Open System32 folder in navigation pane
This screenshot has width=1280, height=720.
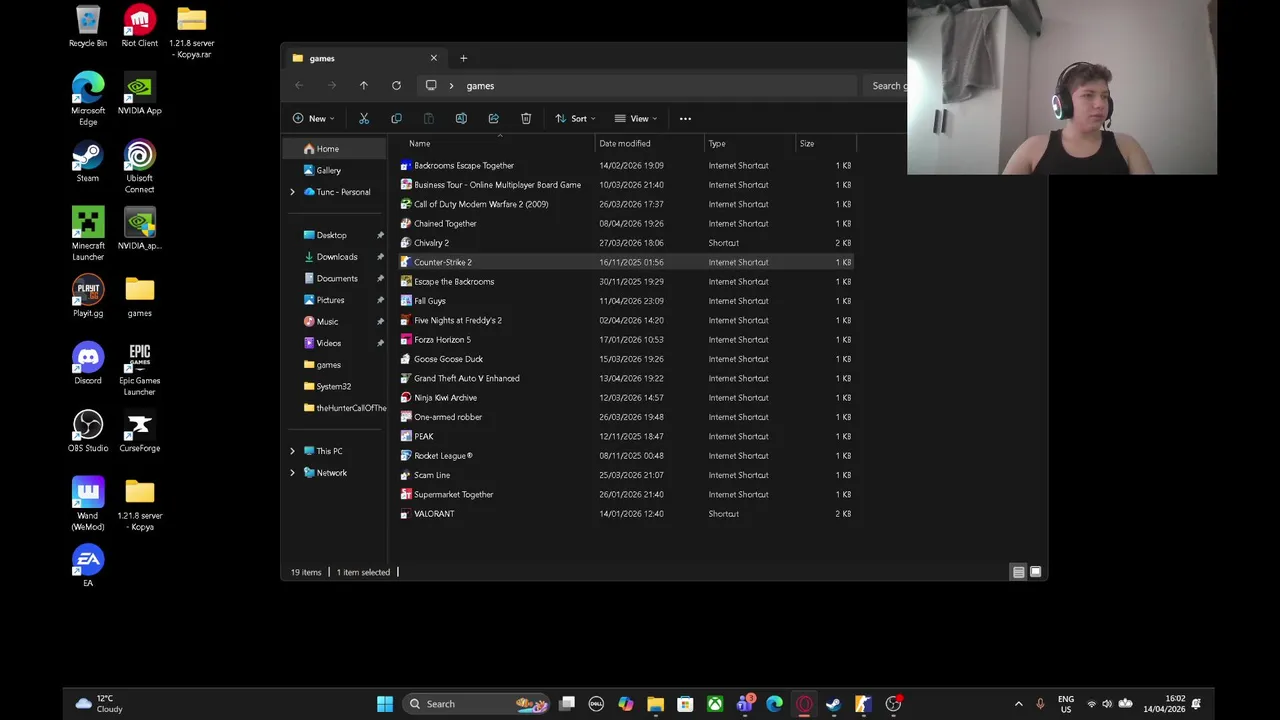(336, 386)
